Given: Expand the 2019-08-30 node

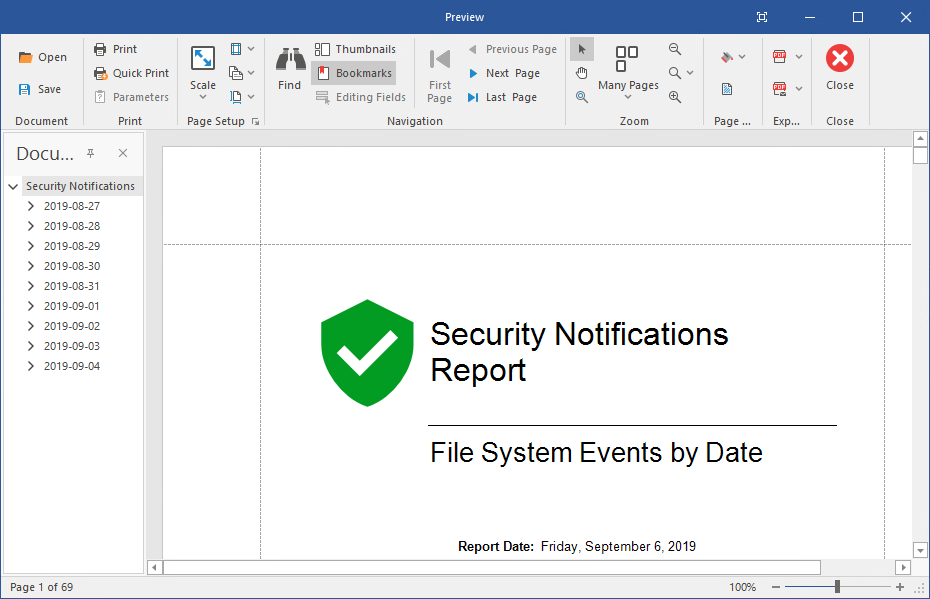Looking at the screenshot, I should [x=31, y=266].
